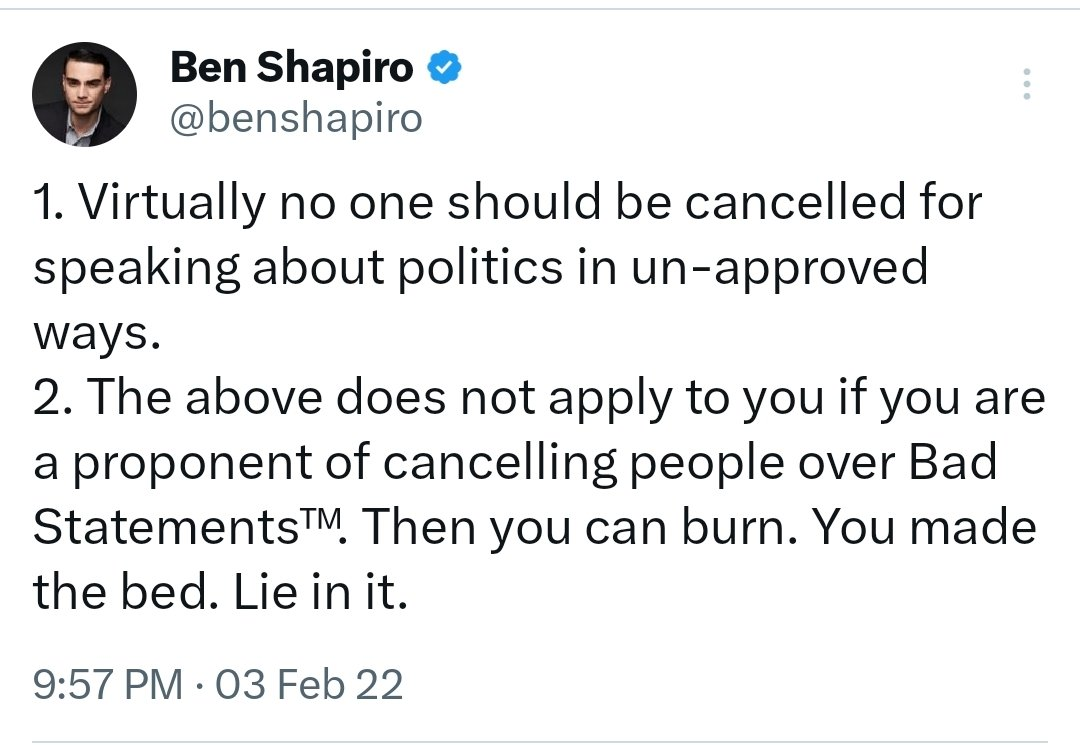
Task: Click the word "ways." in the tweet
Action: 97,335
